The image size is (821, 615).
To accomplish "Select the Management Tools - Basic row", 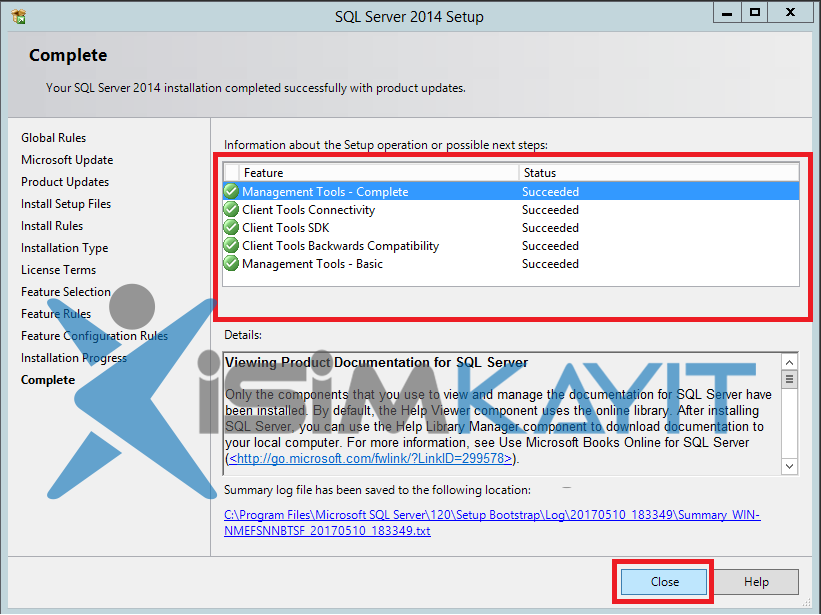I will click(x=511, y=263).
